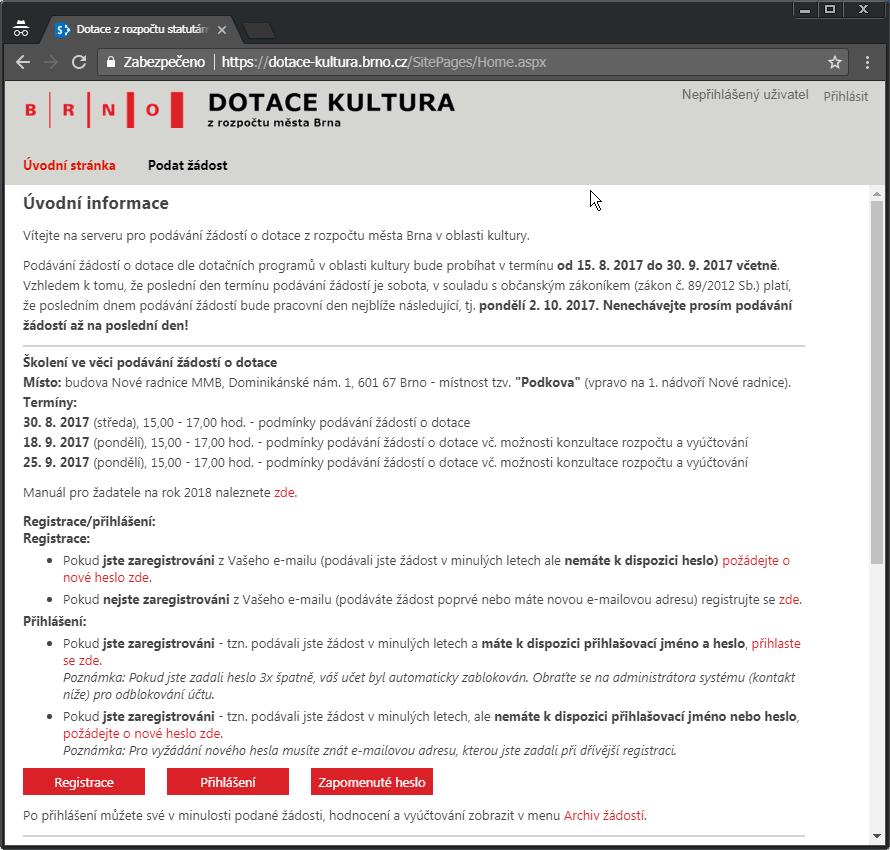
Task: Close the browser window
Action: [x=863, y=10]
